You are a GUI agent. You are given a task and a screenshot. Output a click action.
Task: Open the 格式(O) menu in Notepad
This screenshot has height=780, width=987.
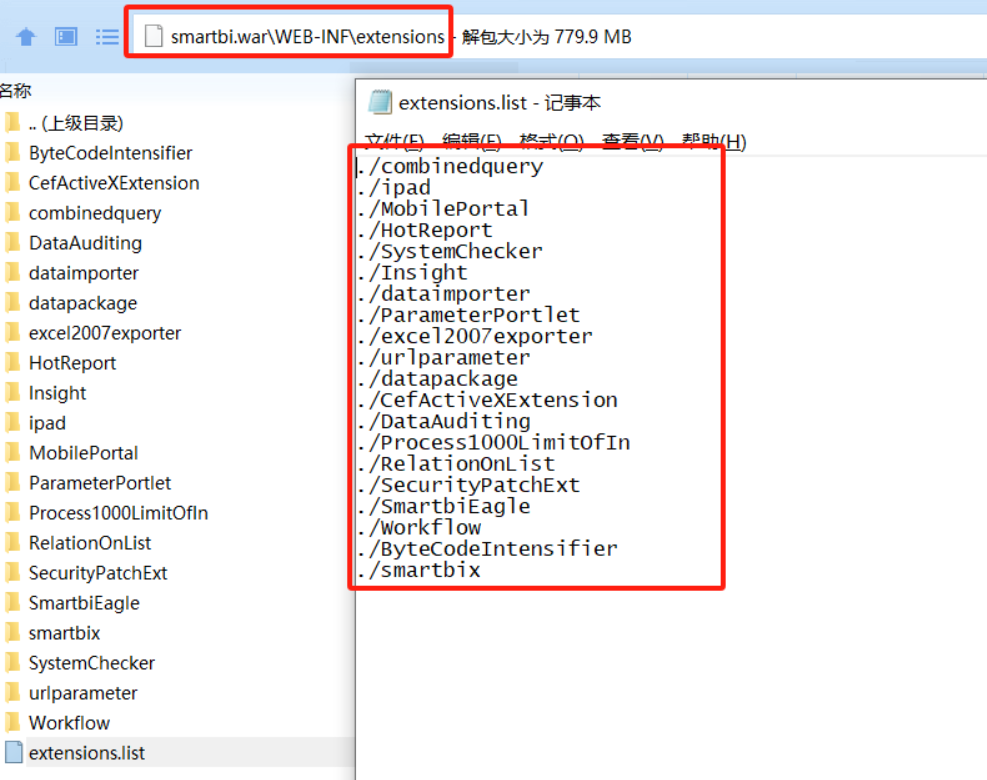(551, 142)
